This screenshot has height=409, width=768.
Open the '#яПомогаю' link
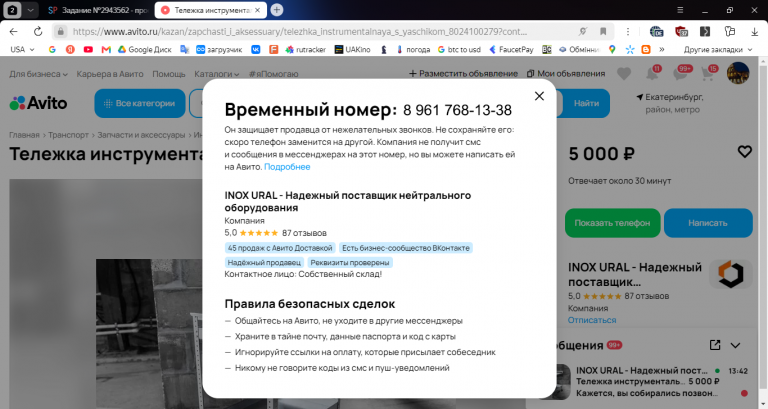pos(273,74)
